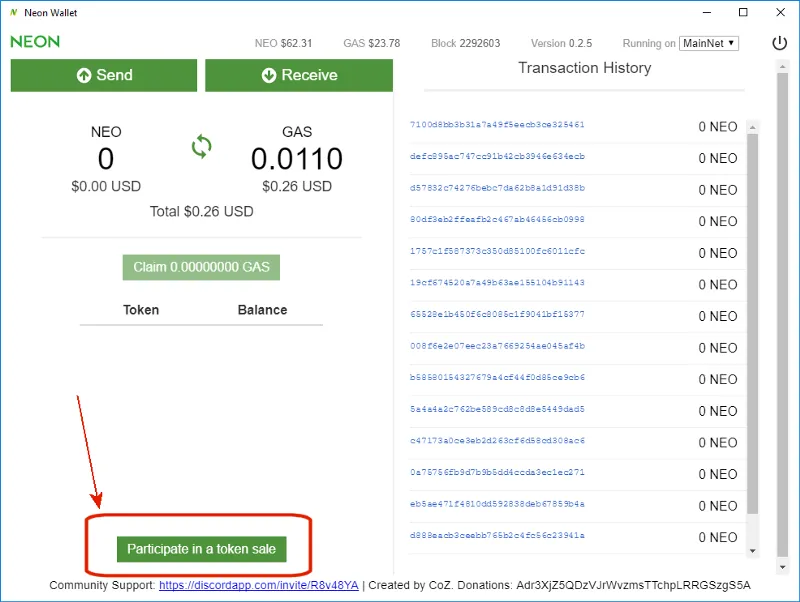Click transaction list scrollbar up arrow
Image resolution: width=800 pixels, height=602 pixels.
tap(752, 127)
